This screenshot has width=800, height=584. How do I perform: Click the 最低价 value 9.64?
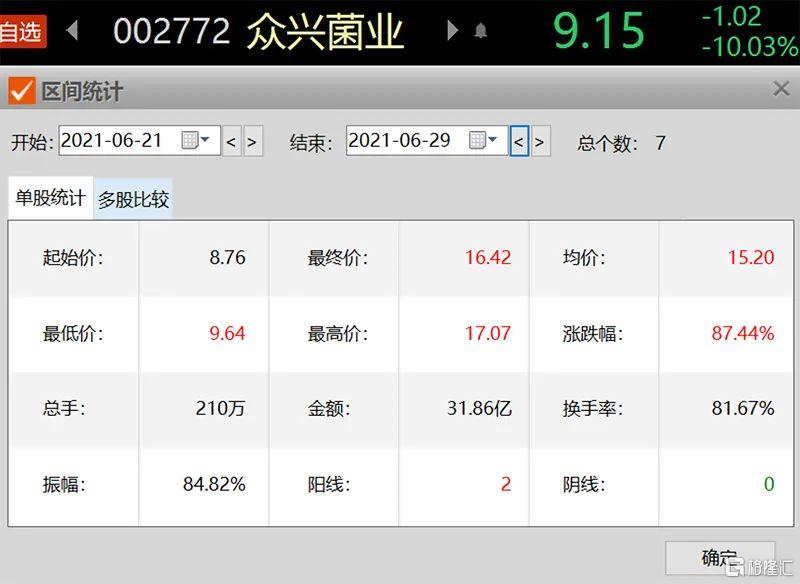228,334
